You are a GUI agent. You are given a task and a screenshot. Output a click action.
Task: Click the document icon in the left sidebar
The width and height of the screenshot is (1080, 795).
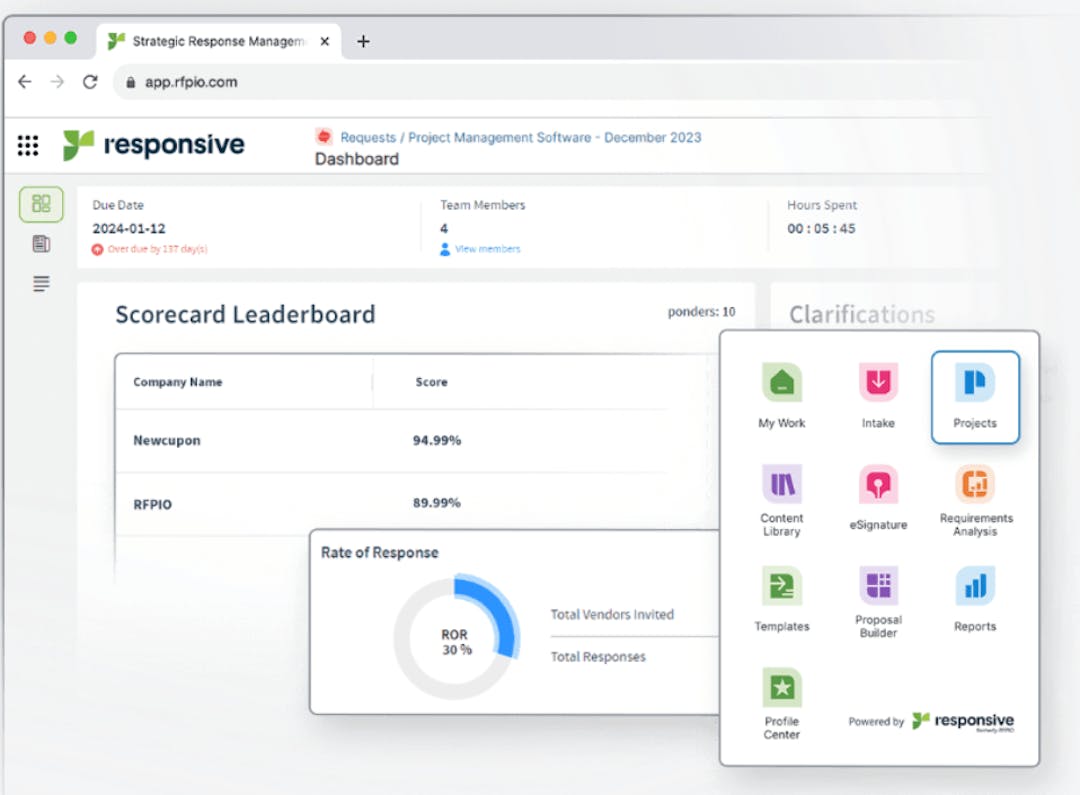40,243
